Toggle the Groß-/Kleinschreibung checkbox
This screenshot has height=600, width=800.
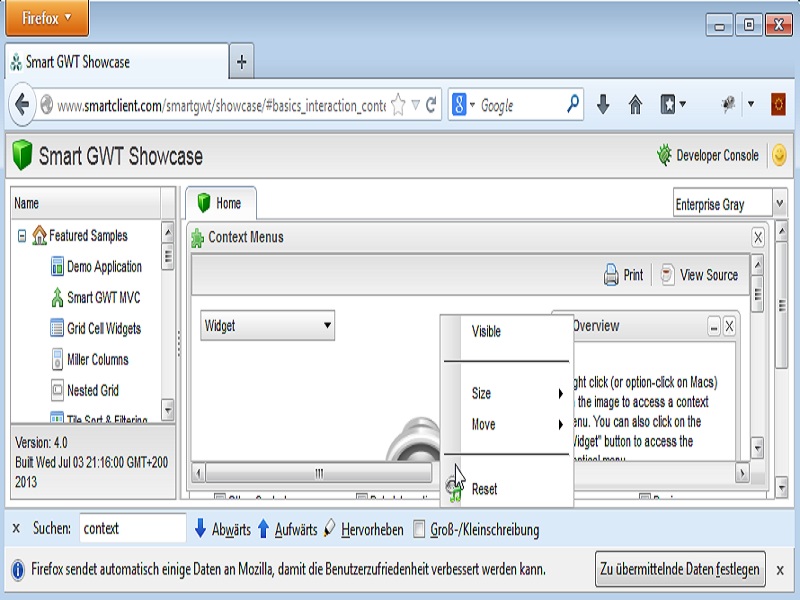coord(420,530)
